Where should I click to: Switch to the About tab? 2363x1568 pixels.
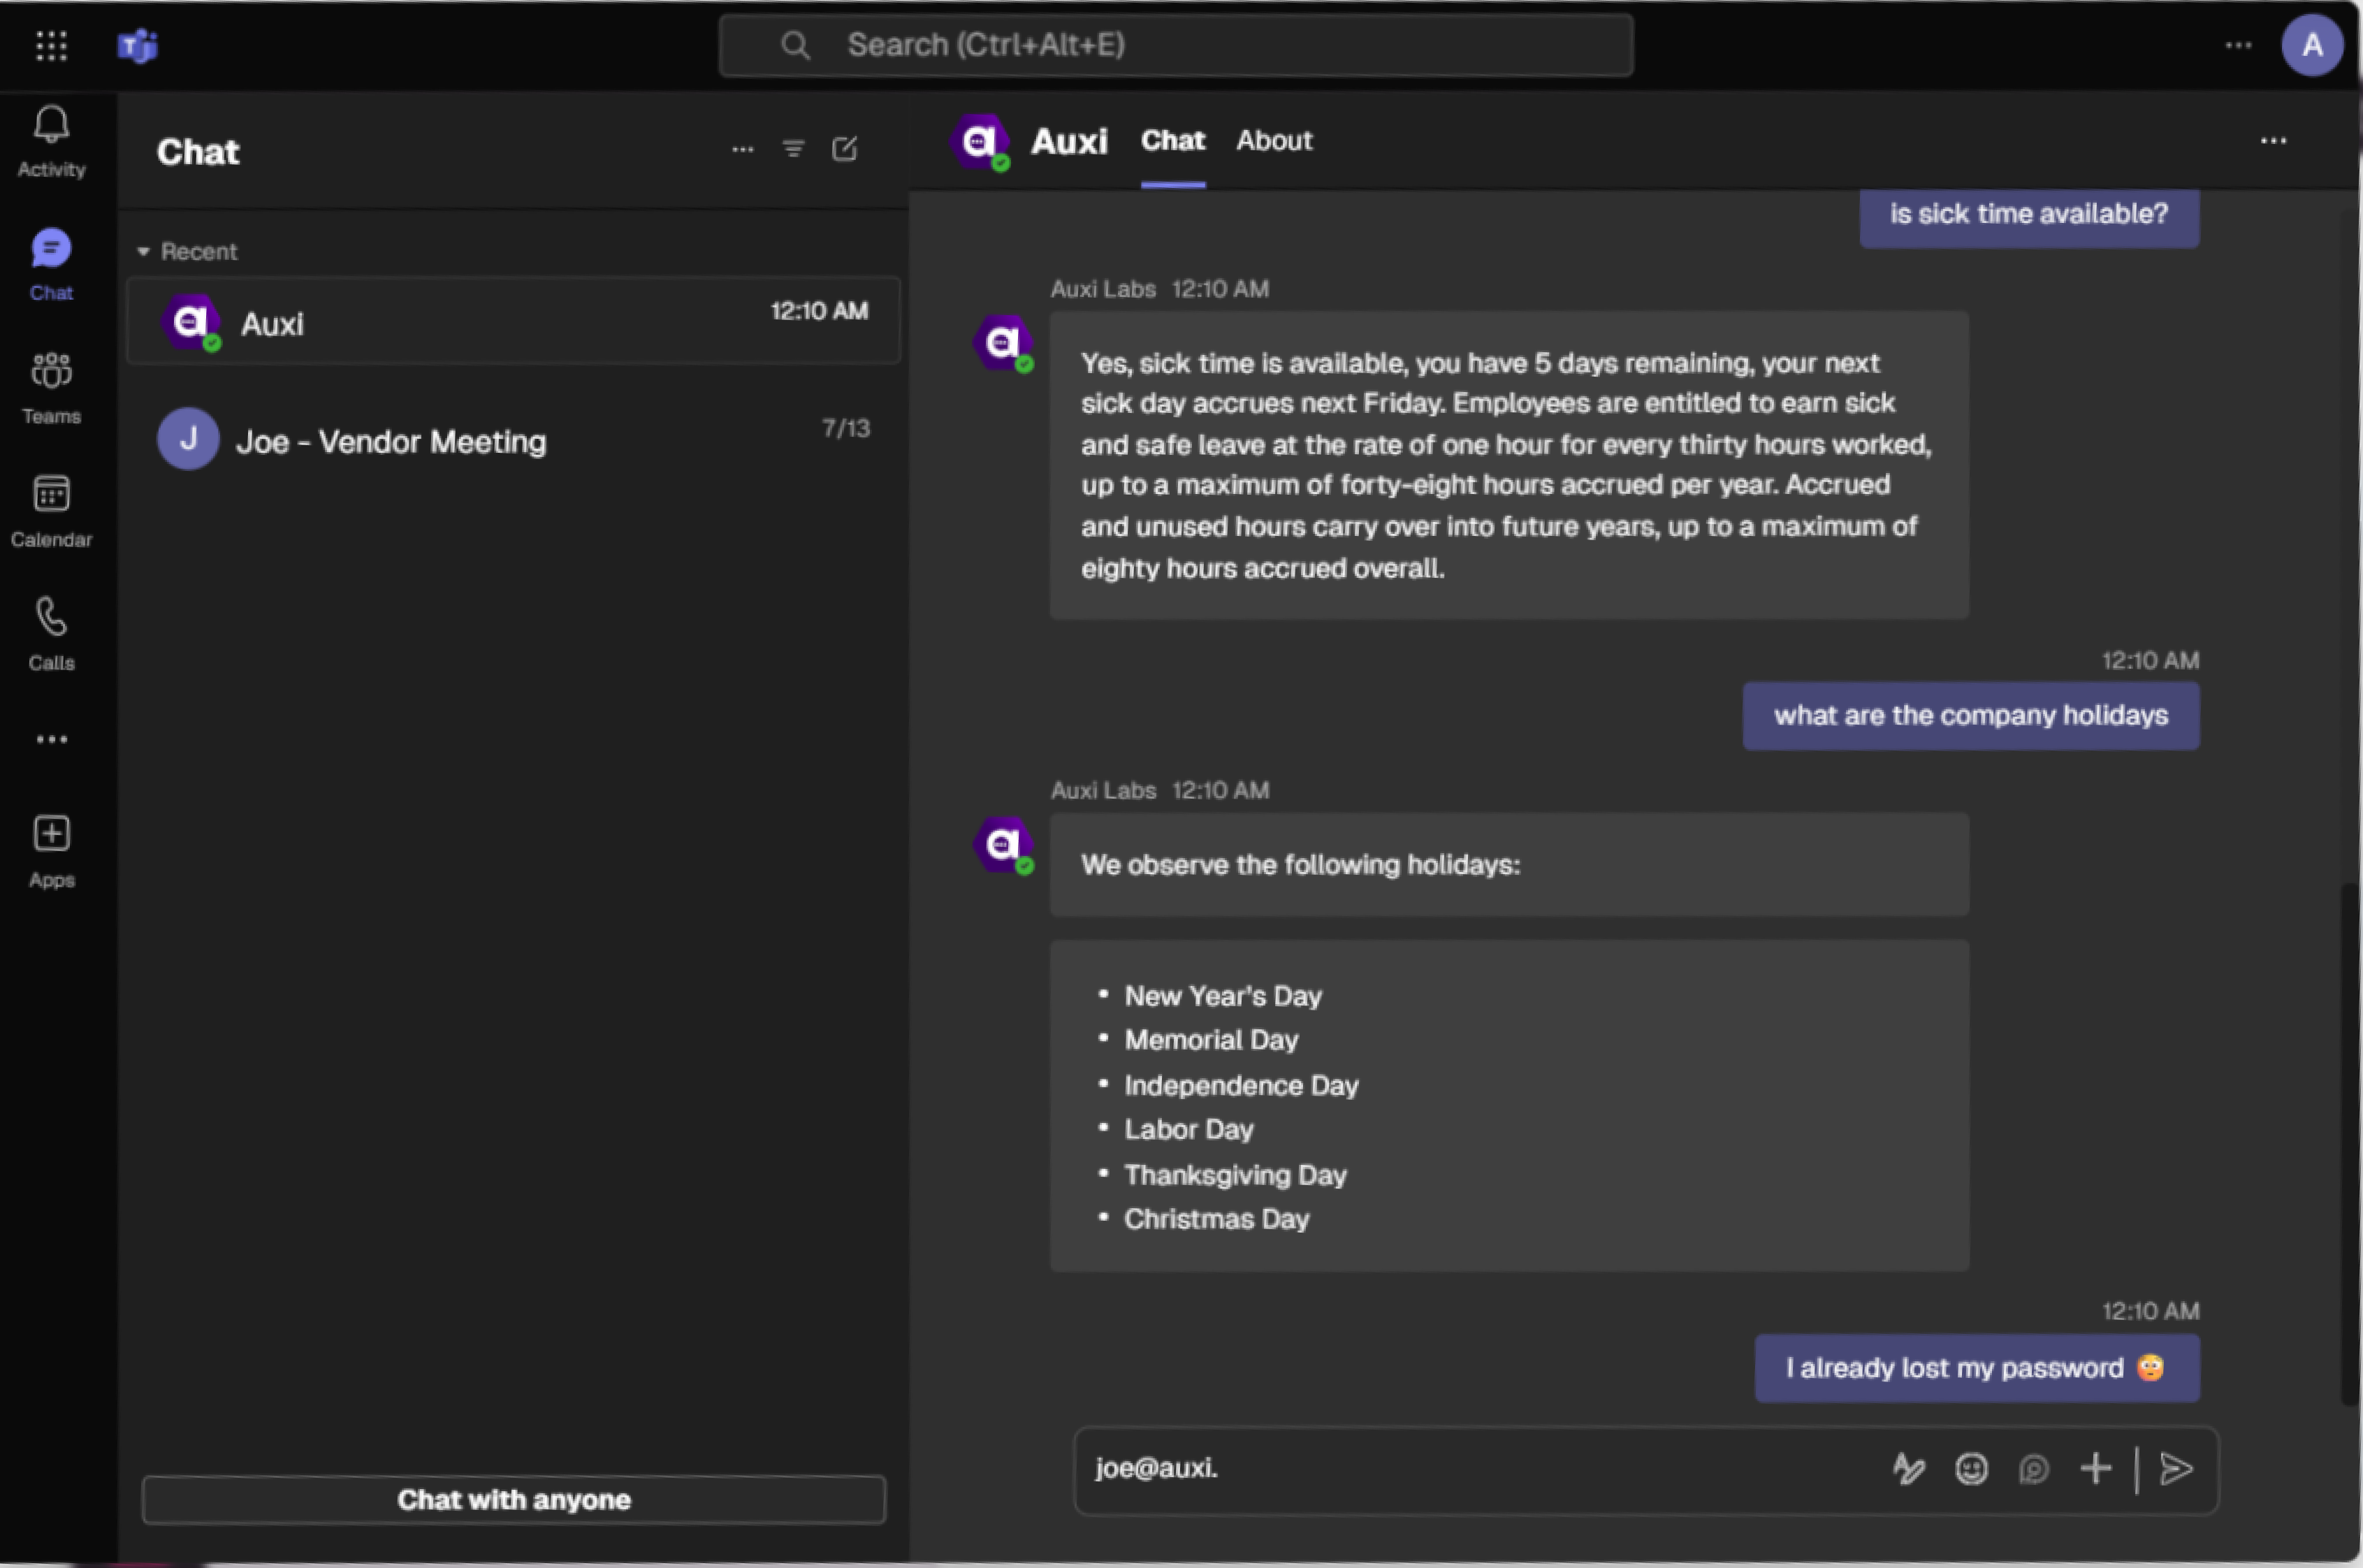coord(1273,141)
